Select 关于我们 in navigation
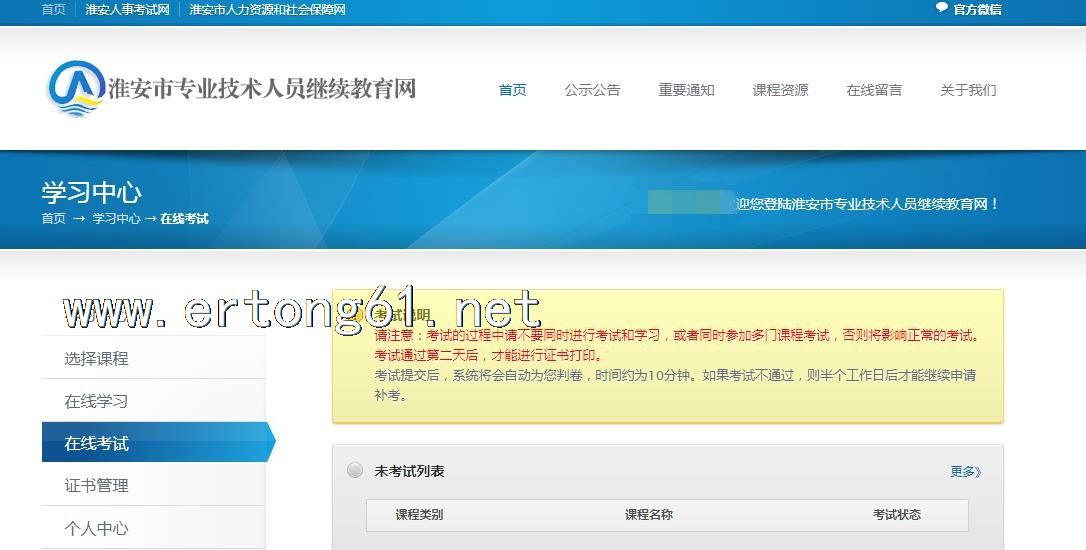The height and width of the screenshot is (550, 1086). pos(968,90)
